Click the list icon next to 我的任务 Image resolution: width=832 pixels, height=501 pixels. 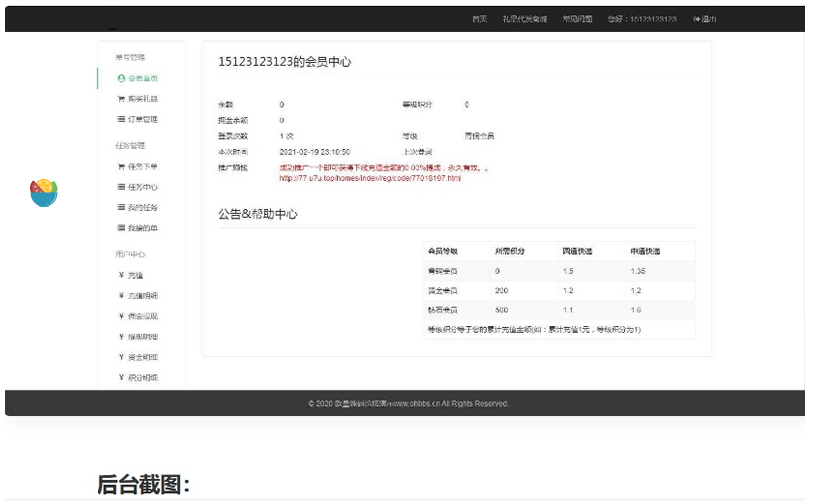point(121,208)
